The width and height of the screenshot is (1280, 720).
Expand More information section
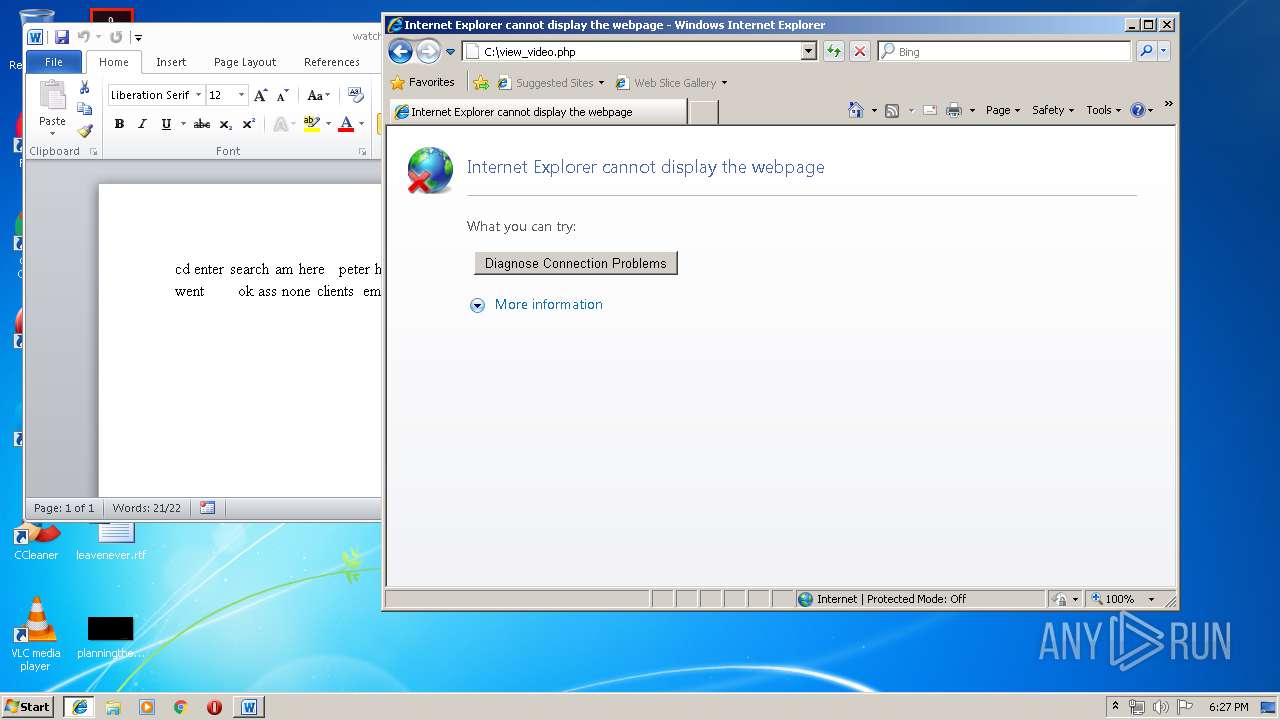point(536,305)
